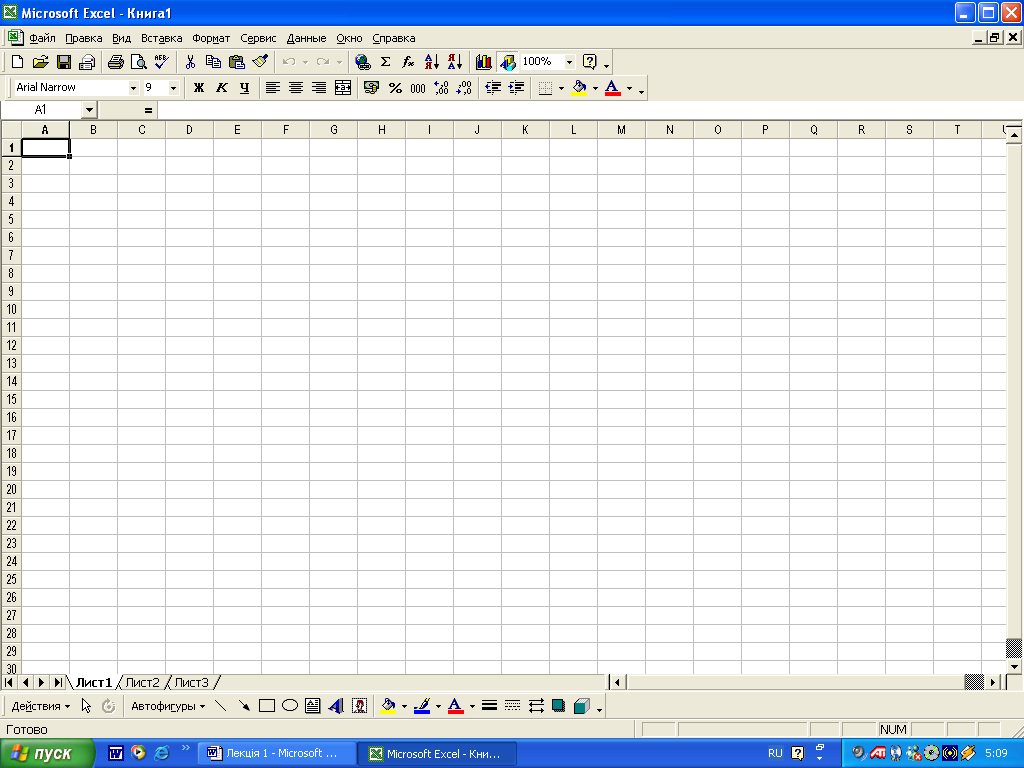
Task: Merge and center cells icon
Action: [x=343, y=88]
